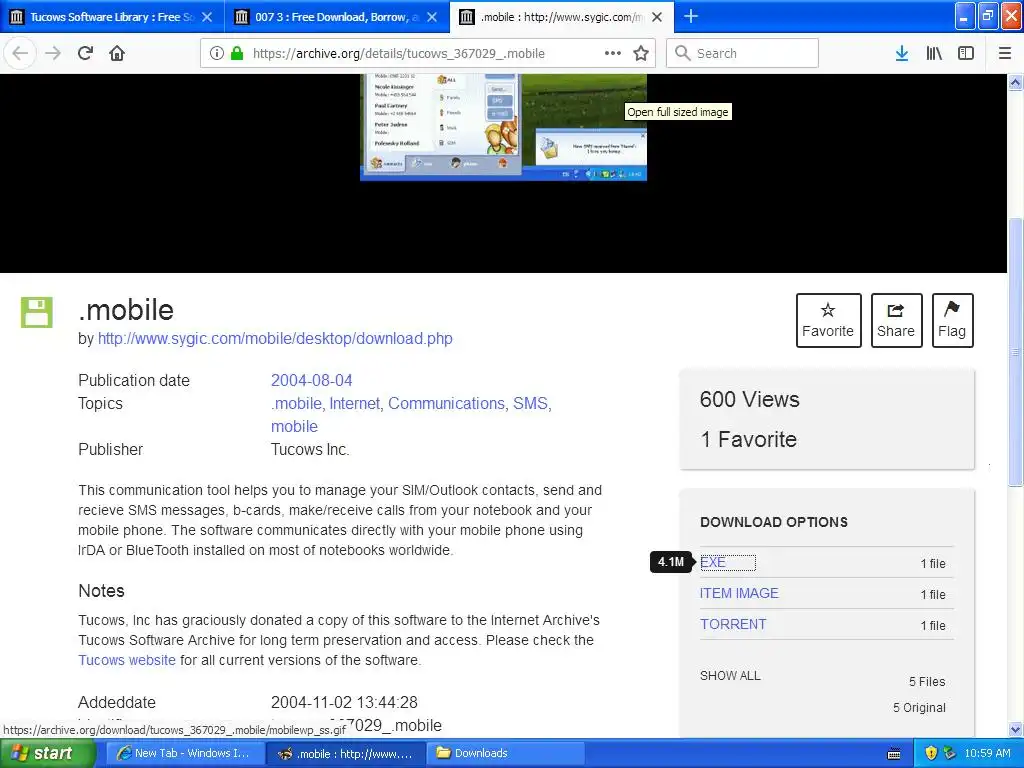This screenshot has height=768, width=1024.
Task: Select the .mobile Firefox taskbar item
Action: (347, 754)
